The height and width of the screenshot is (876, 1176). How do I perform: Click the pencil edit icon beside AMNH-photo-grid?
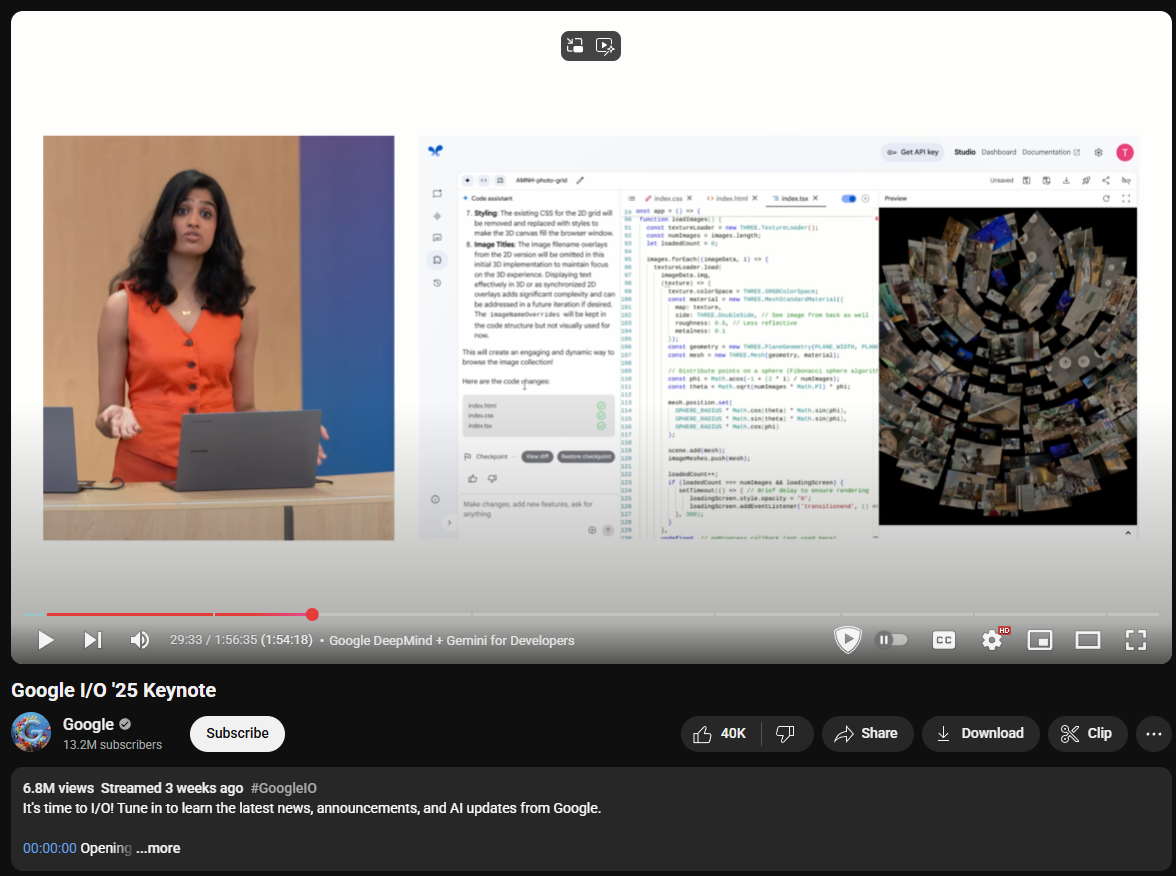tap(580, 180)
